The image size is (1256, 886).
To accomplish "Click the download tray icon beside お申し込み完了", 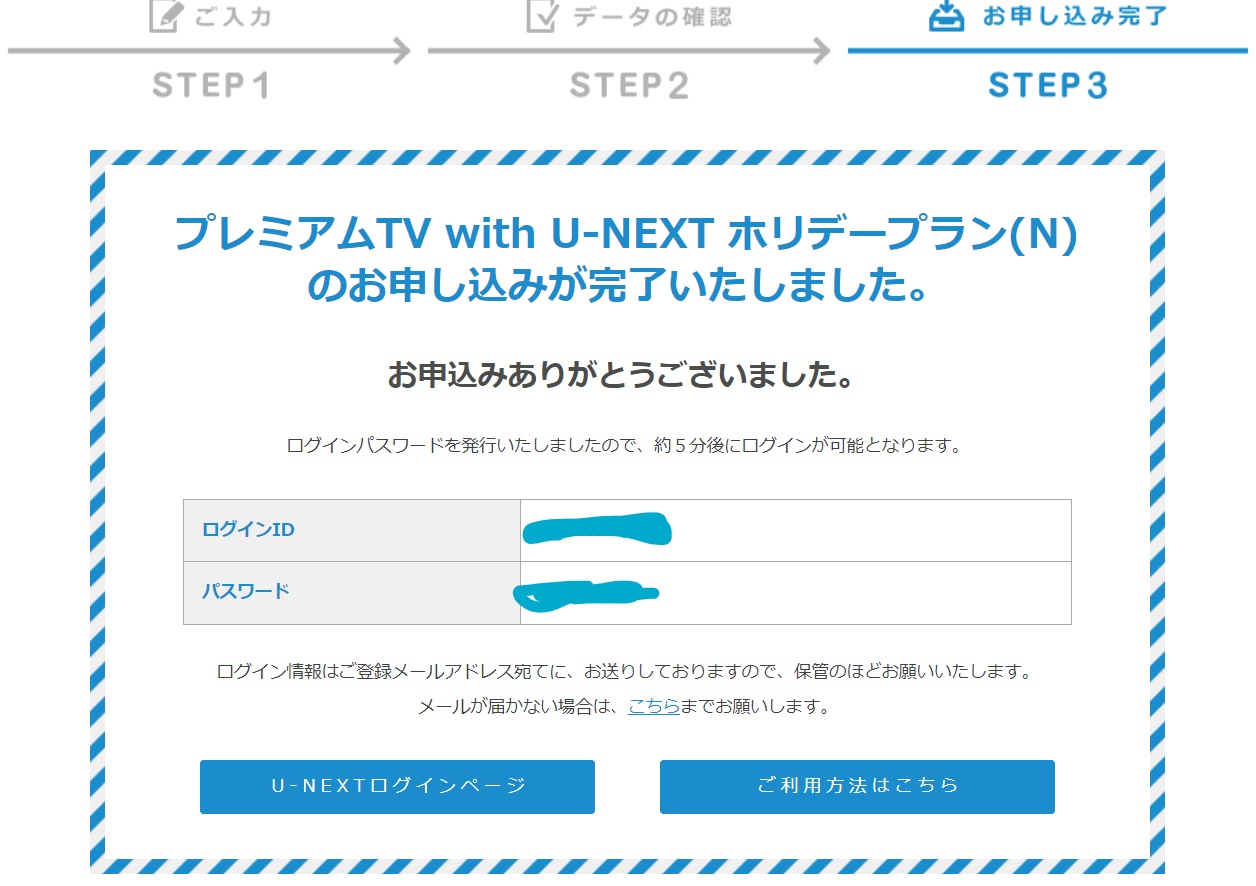I will coord(946,15).
